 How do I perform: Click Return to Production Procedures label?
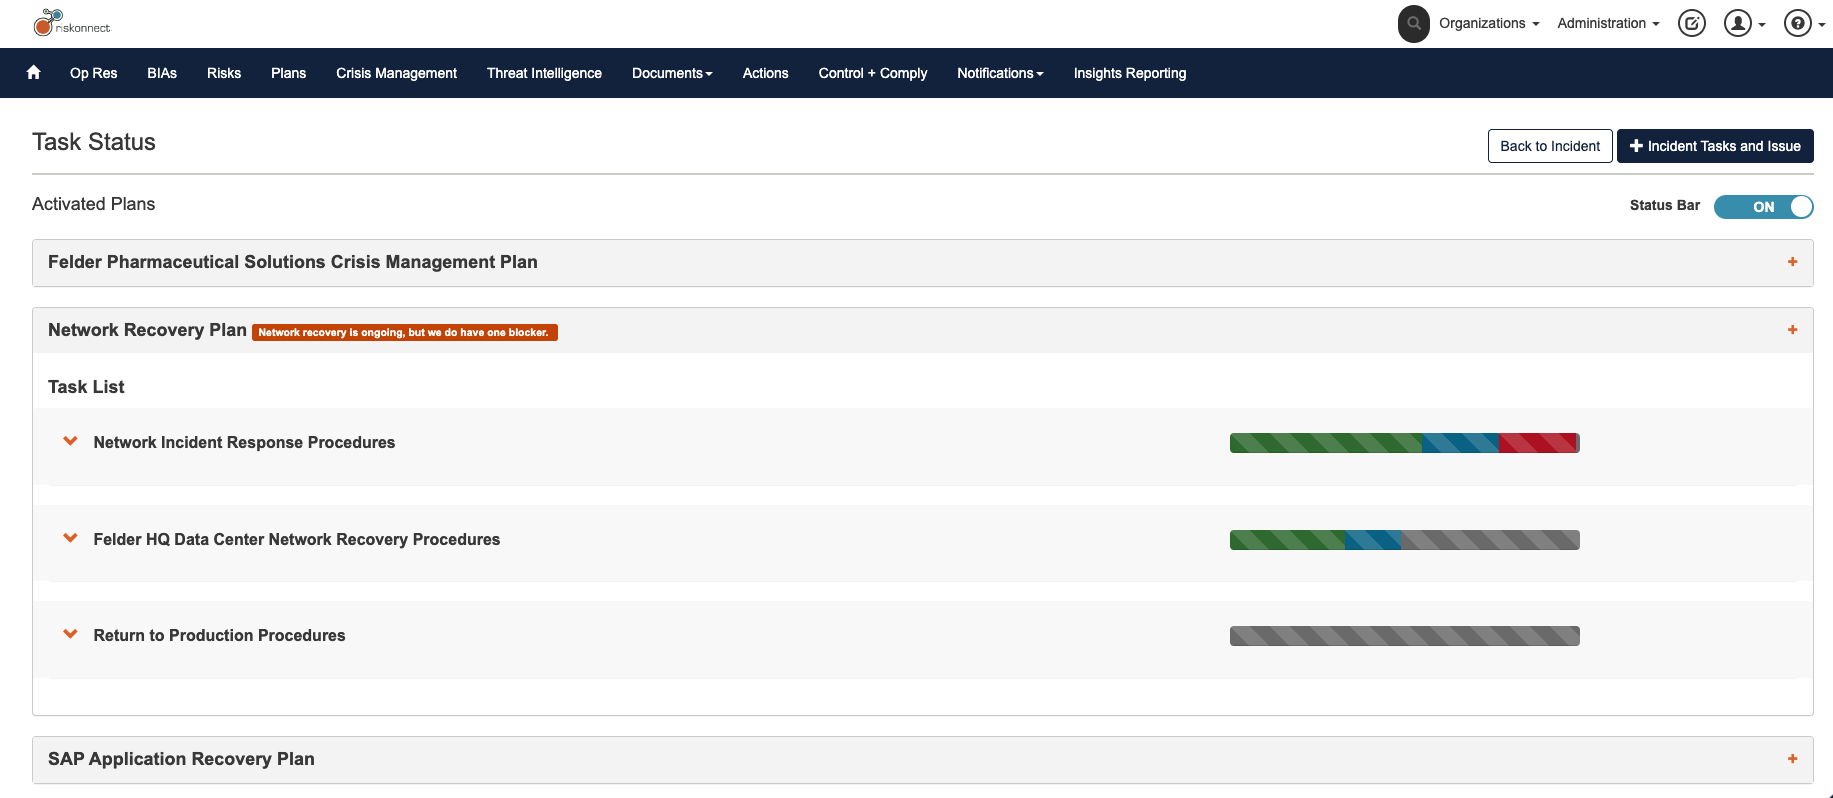point(219,635)
